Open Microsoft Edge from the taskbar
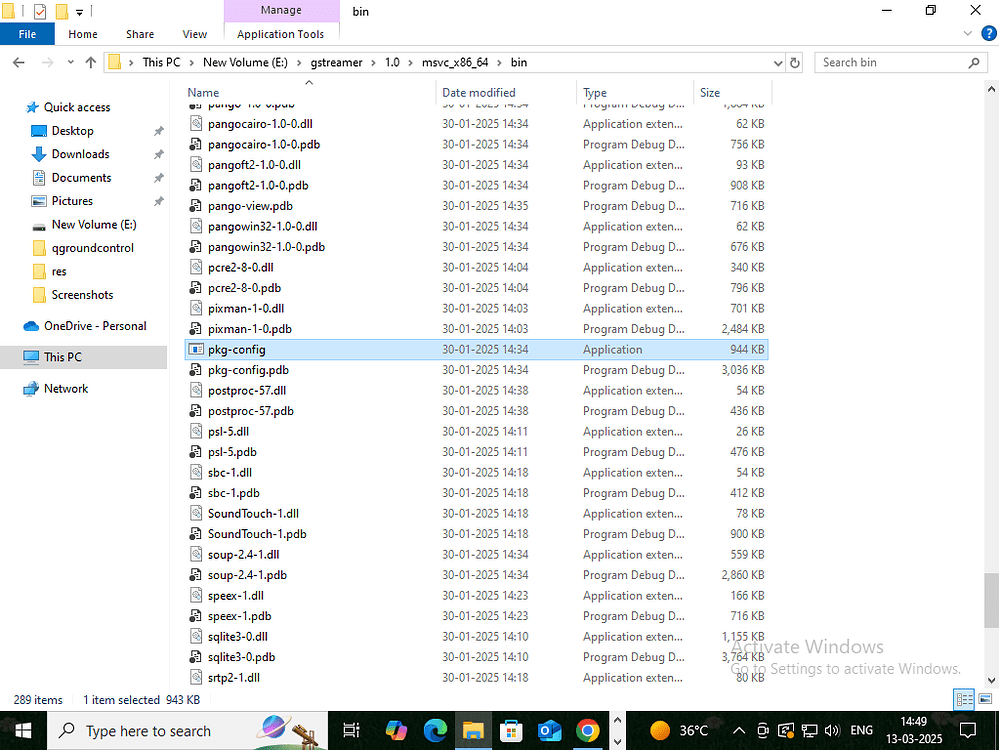 (435, 730)
